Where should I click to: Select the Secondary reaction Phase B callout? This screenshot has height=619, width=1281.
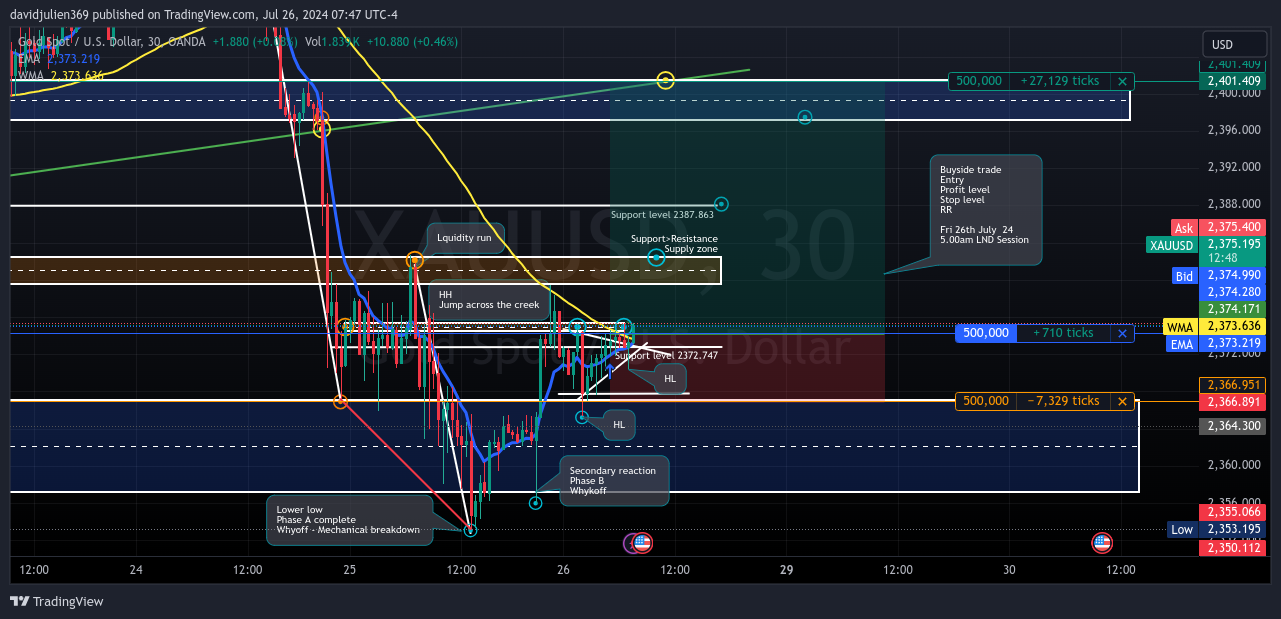[613, 480]
